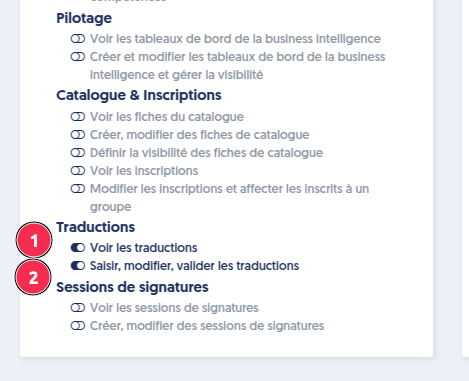Screen dimensions: 469x381
Task: Toggle Définir la visibilité des fiches de catalogue
Action: [x=78, y=153]
